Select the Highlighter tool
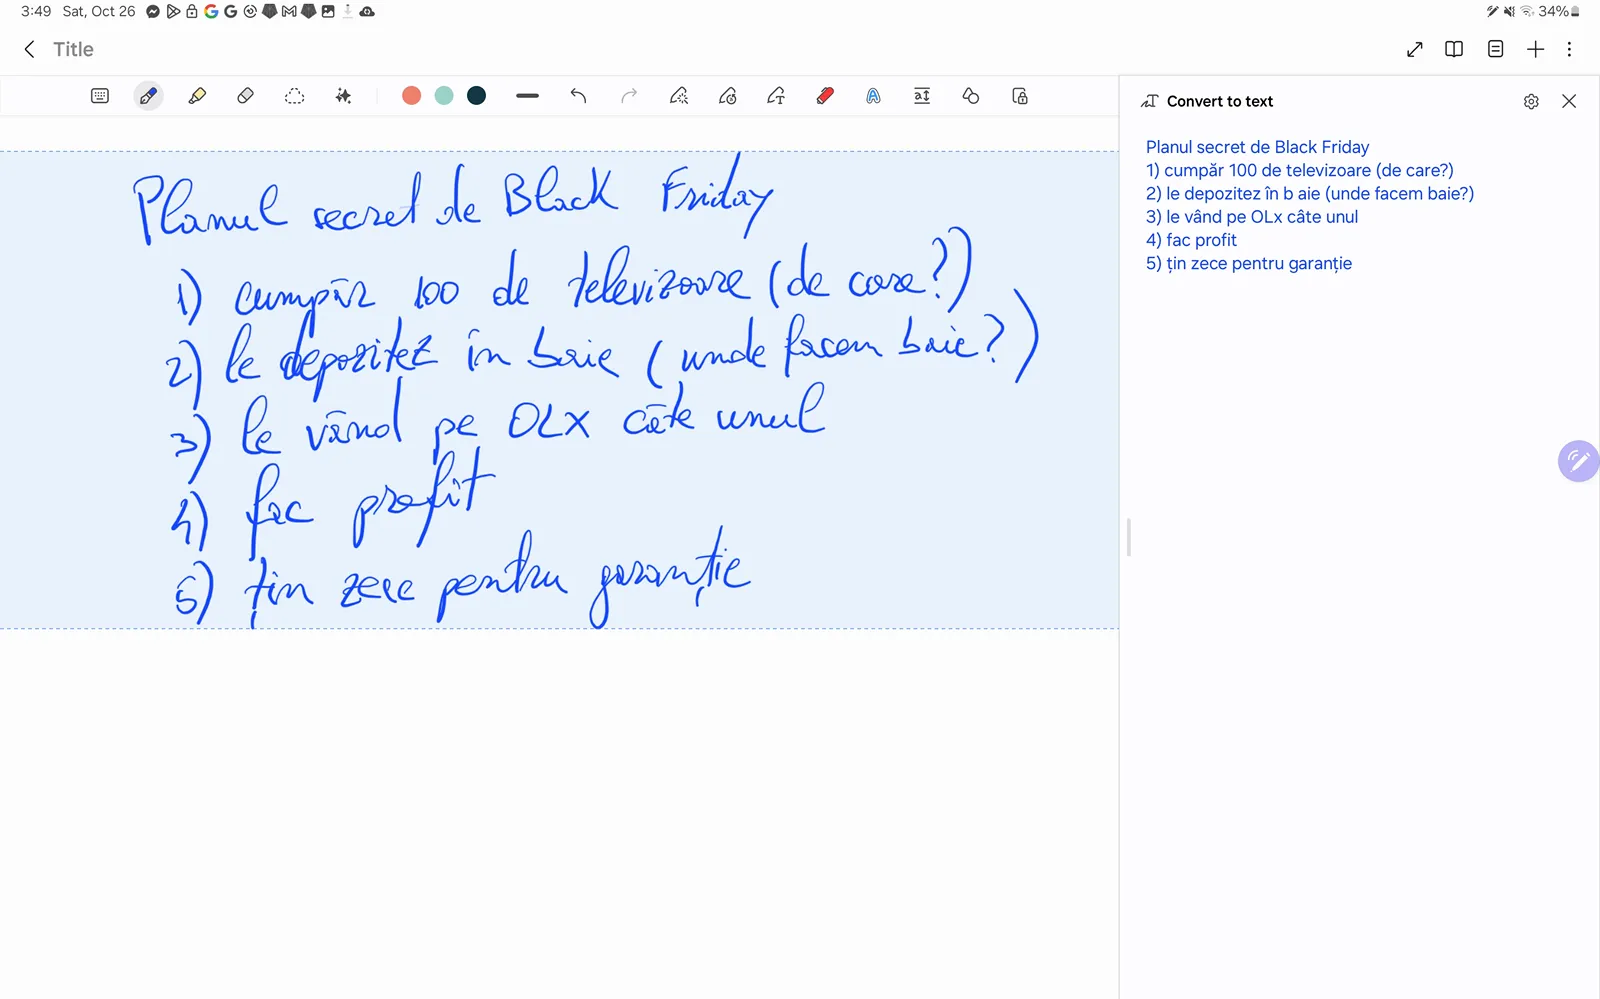 click(x=197, y=96)
